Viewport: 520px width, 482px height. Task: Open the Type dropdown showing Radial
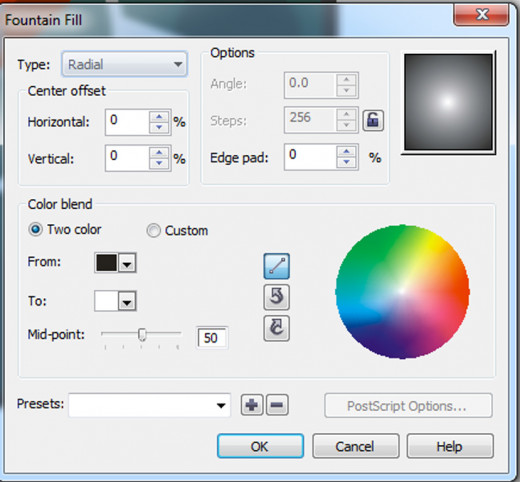(x=124, y=64)
